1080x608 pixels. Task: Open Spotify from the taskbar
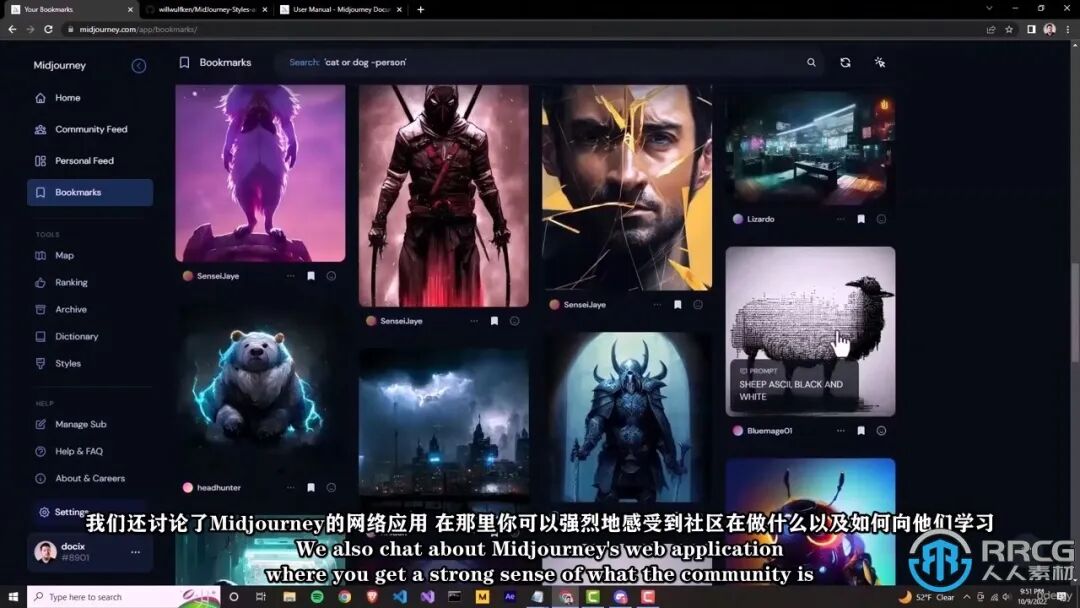[x=317, y=596]
